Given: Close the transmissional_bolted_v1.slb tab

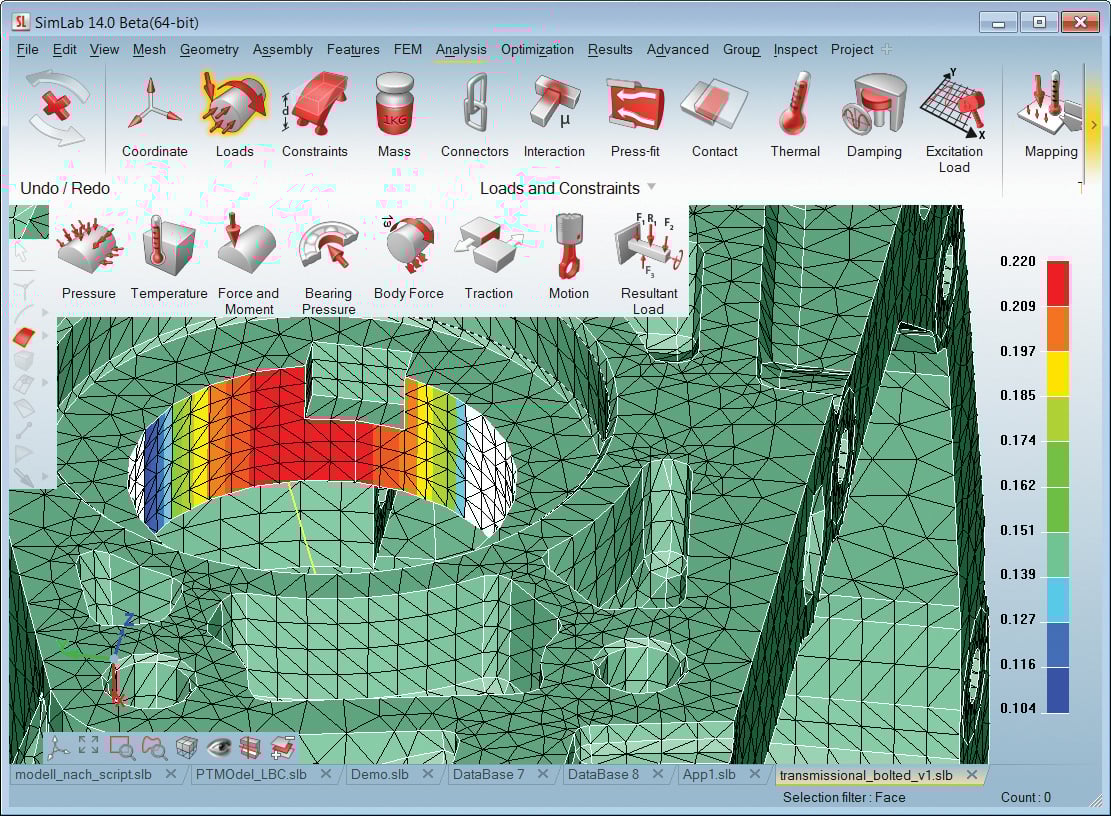Looking at the screenshot, I should pyautogui.click(x=972, y=775).
